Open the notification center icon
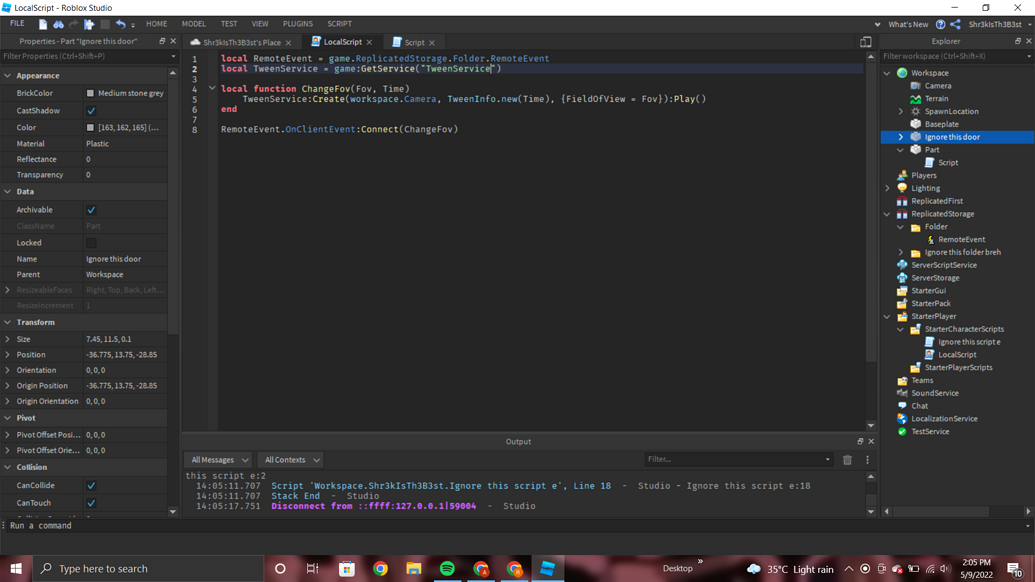This screenshot has width=1035, height=582. click(x=1015, y=569)
